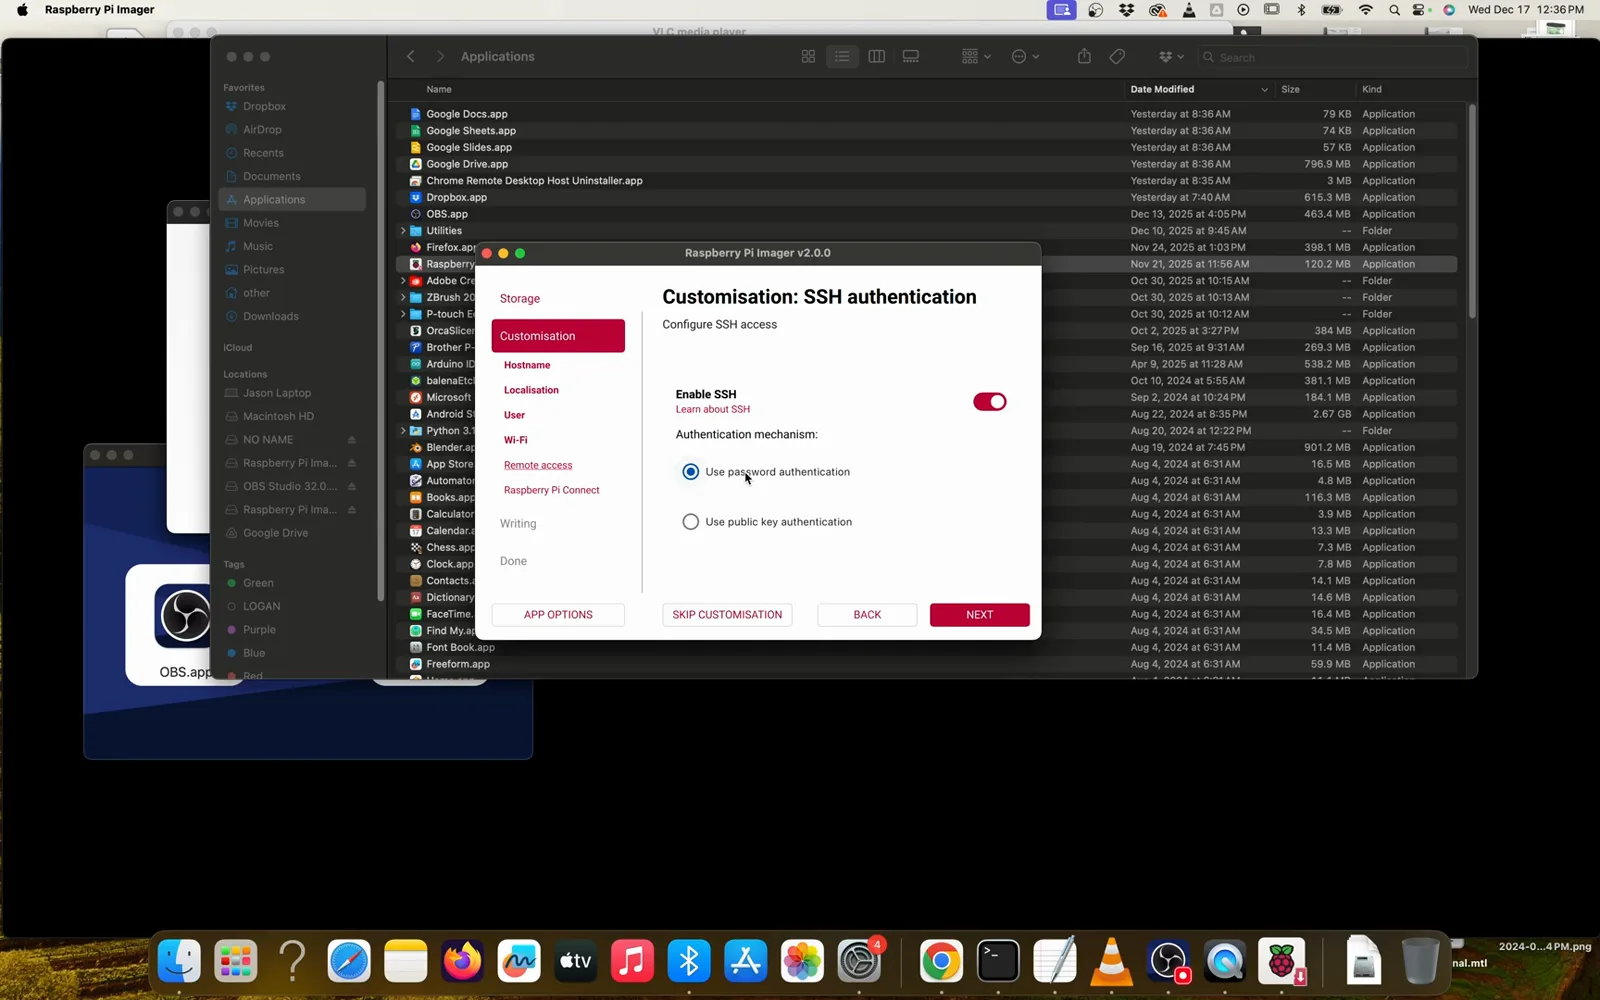Expand the Python folder disclosure triangle

tap(403, 431)
